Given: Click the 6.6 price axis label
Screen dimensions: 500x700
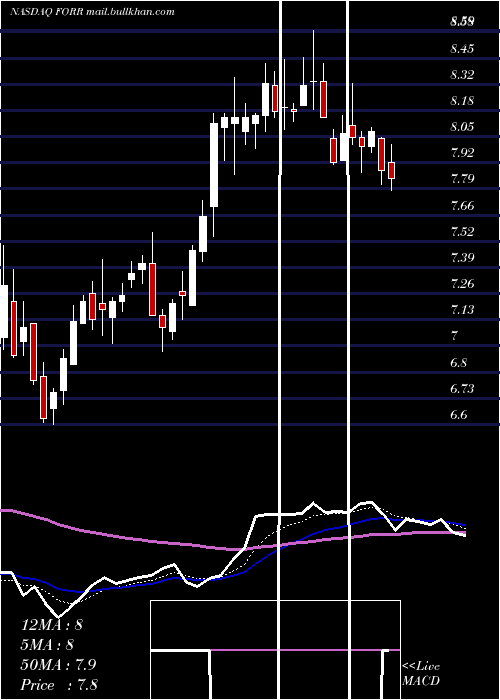Looking at the screenshot, I should click(458, 415).
